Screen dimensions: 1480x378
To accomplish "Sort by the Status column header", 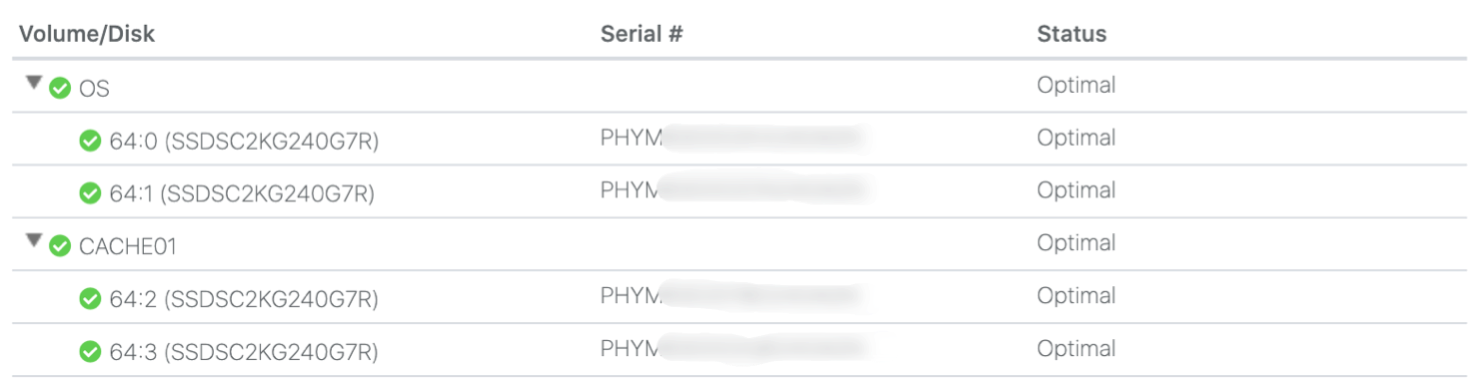I will pos(1071,34).
